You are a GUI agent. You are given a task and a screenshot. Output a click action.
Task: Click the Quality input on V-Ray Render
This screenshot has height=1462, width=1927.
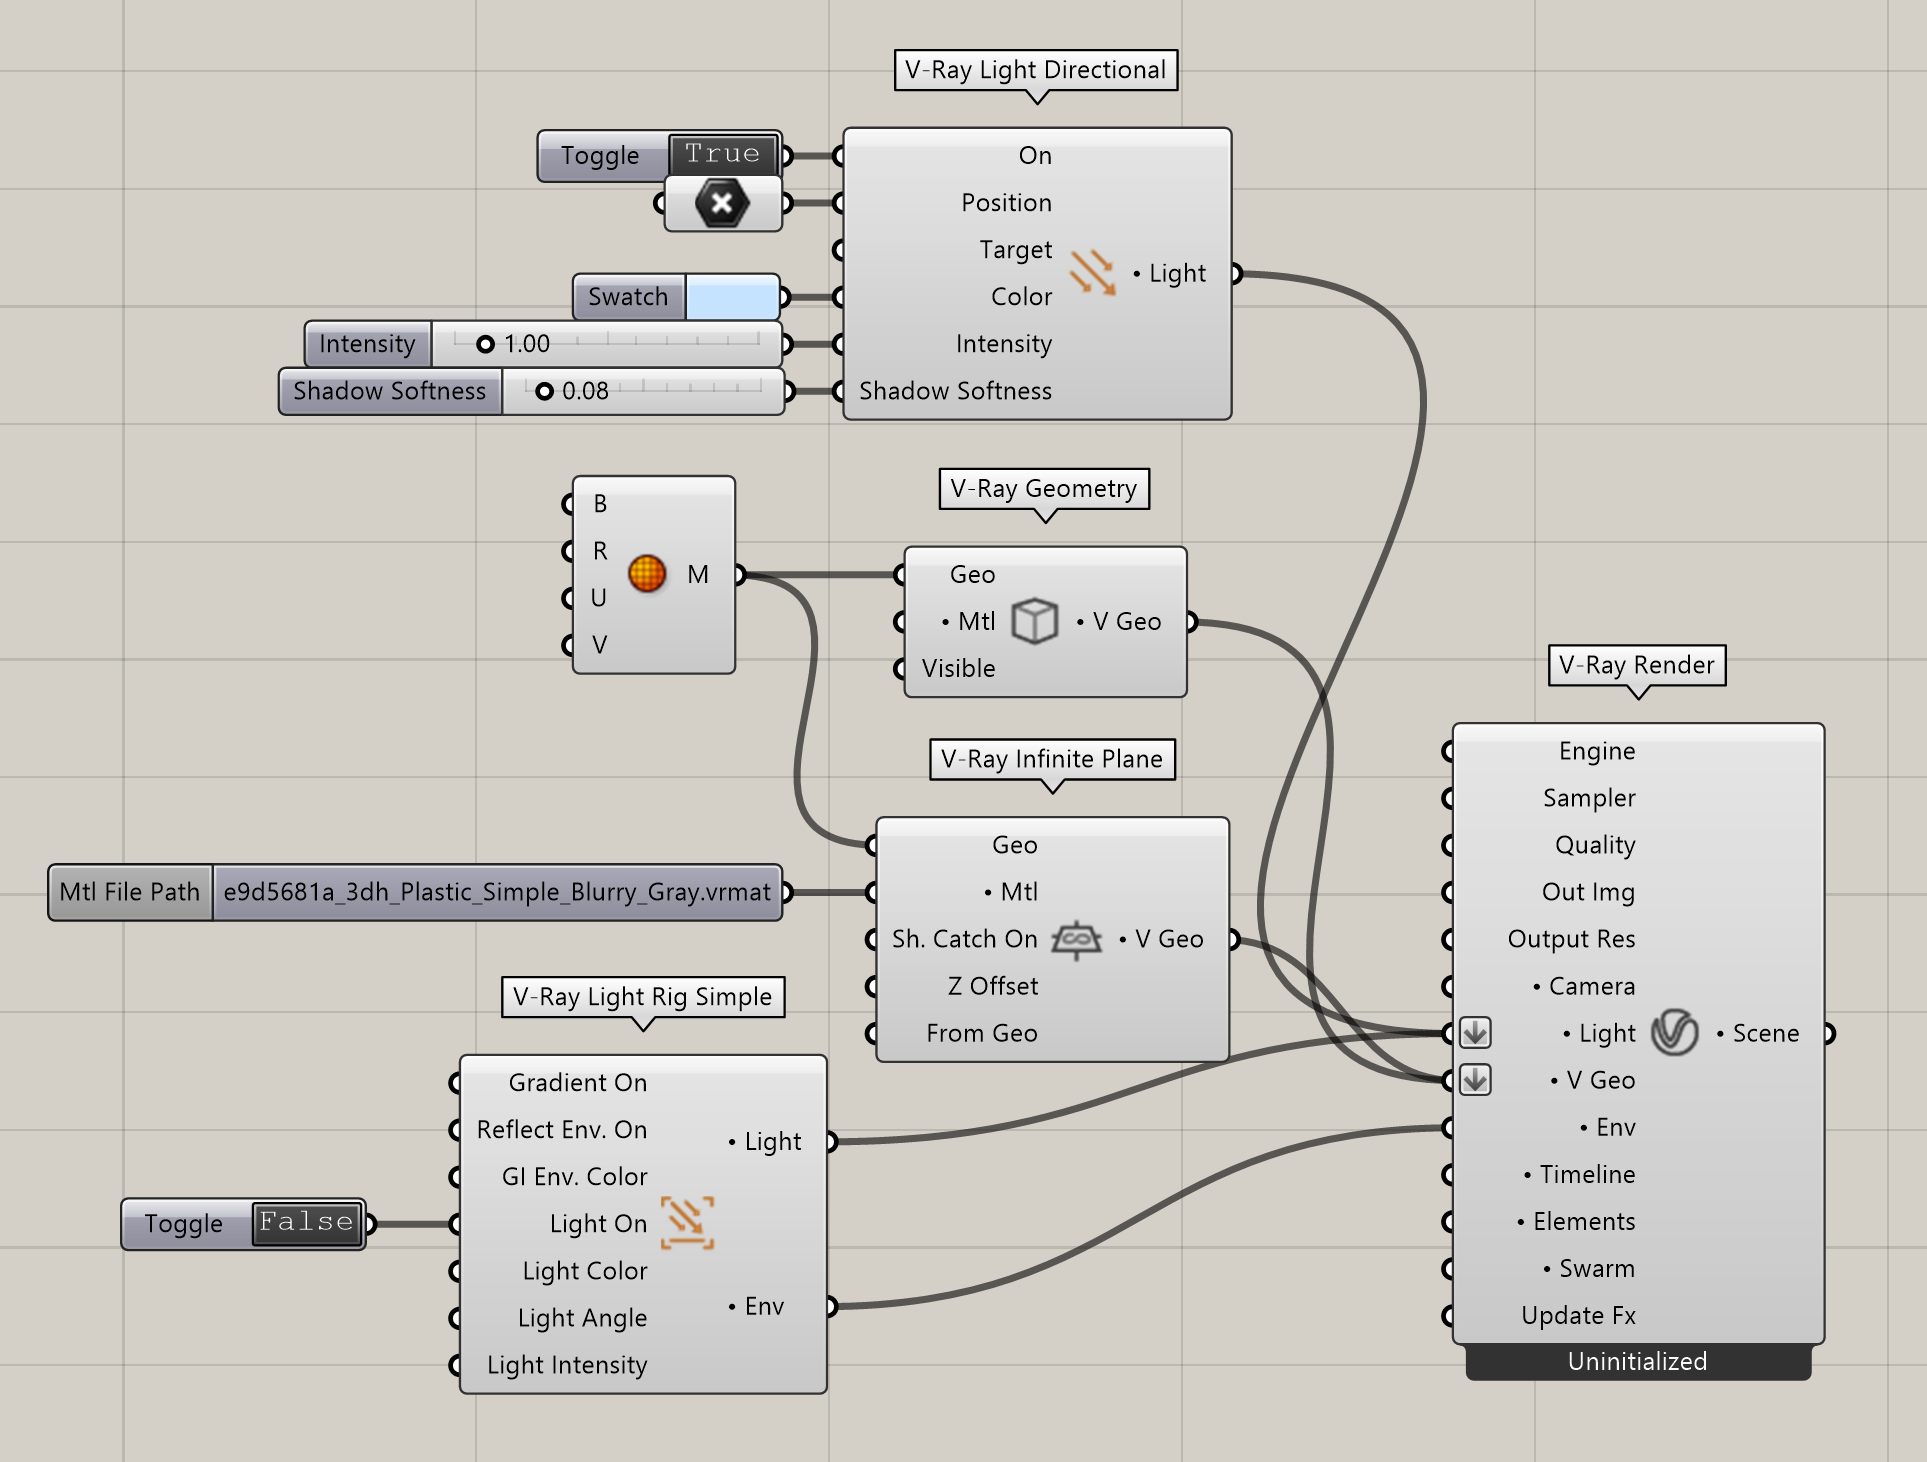coord(1595,845)
